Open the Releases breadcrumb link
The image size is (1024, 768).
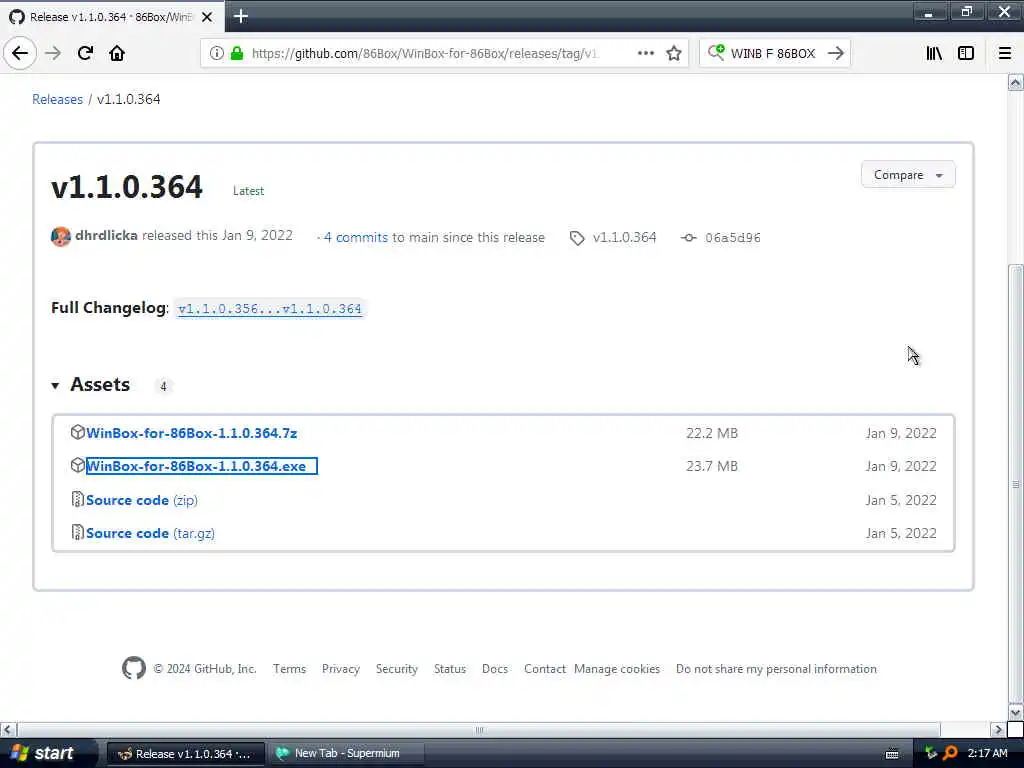[x=57, y=99]
